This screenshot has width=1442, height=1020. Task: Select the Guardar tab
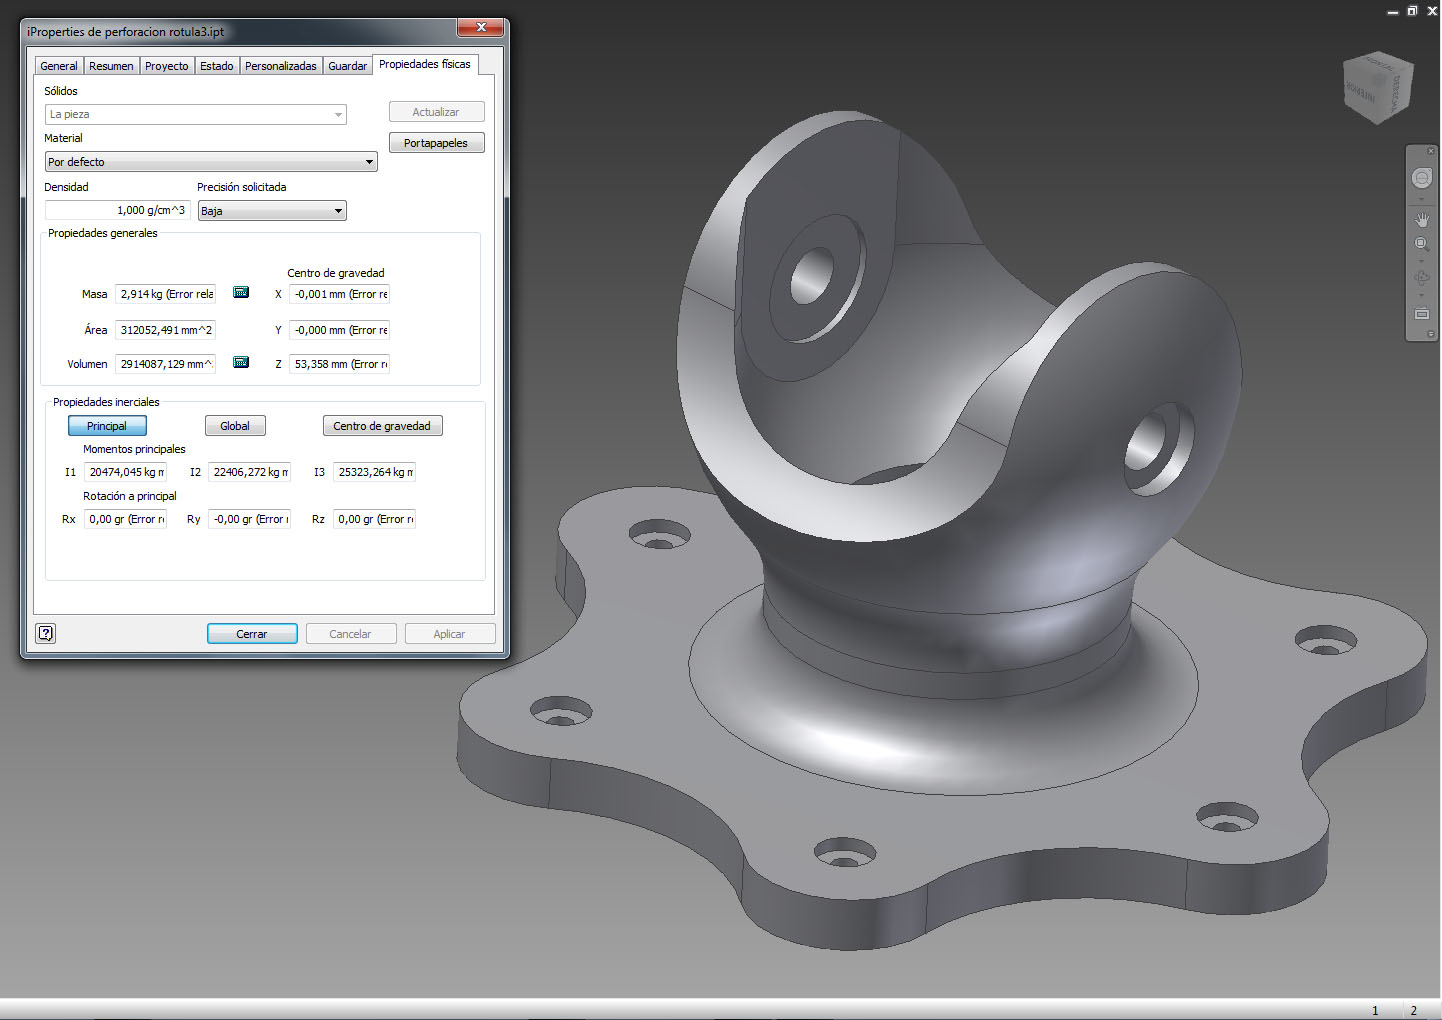(x=347, y=66)
